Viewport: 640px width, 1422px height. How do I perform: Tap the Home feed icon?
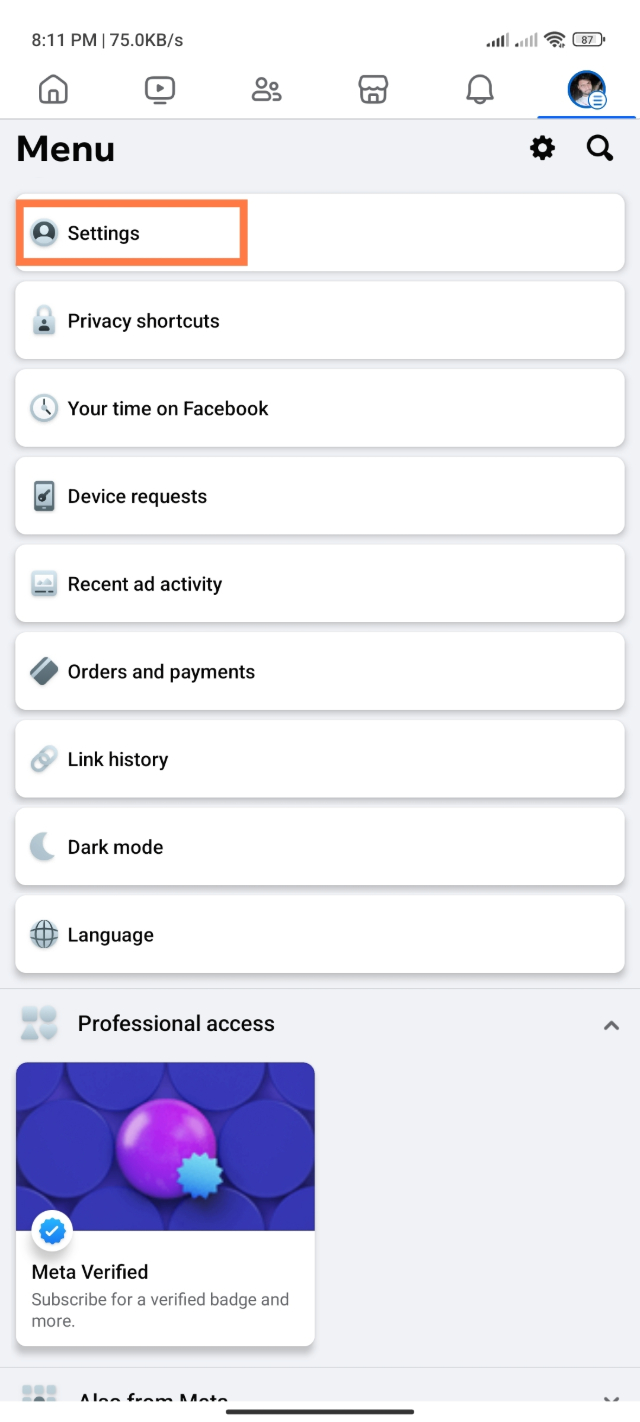pos(53,90)
